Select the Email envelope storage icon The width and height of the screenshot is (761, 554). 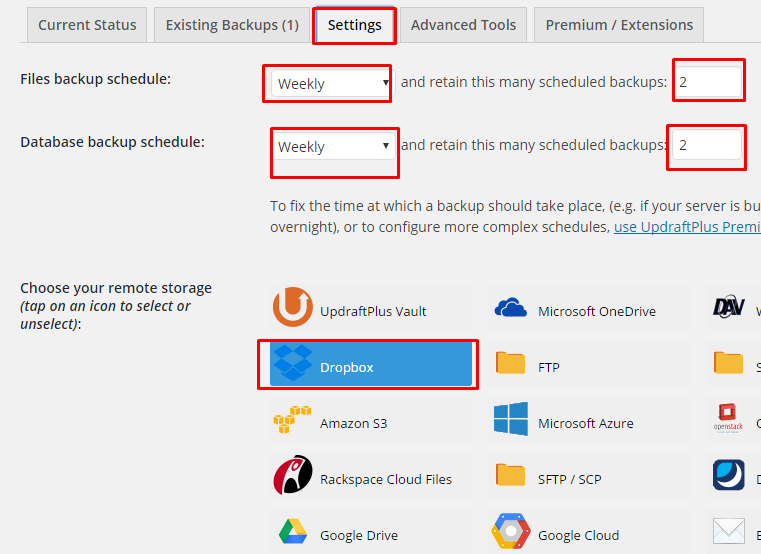[x=728, y=531]
